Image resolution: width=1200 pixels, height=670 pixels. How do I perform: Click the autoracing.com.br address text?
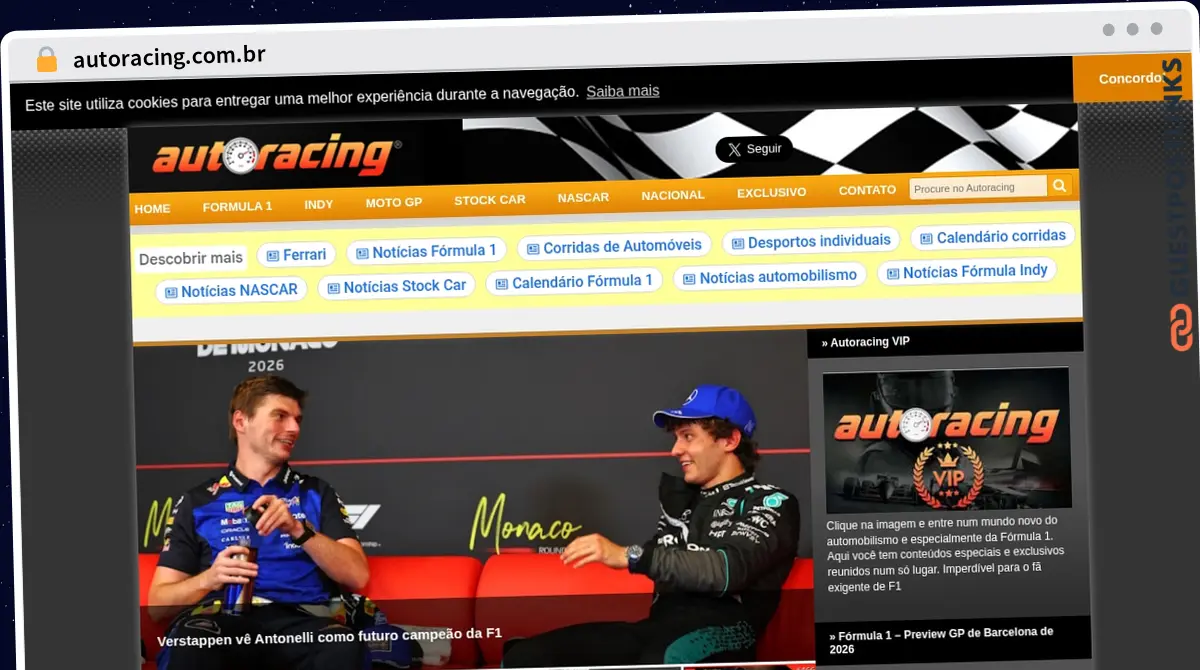tap(169, 57)
